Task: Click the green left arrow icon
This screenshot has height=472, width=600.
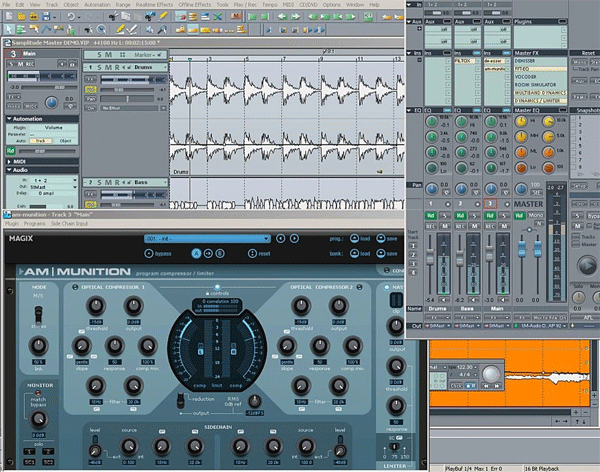Action: tap(282, 16)
